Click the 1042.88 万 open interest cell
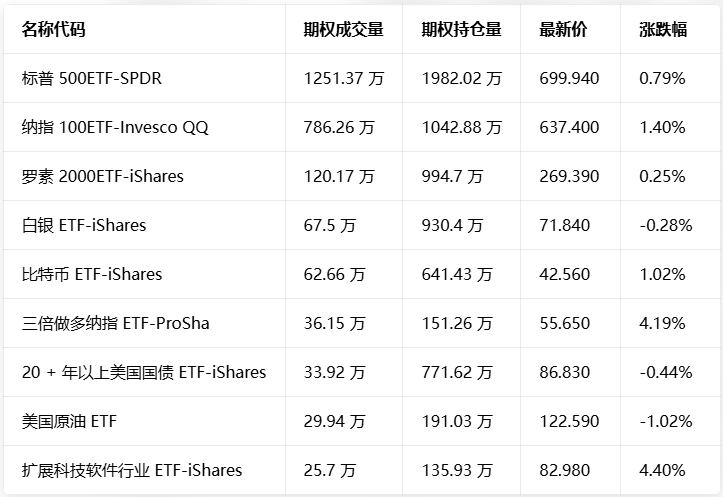Viewport: 723px width, 497px height. point(461,127)
